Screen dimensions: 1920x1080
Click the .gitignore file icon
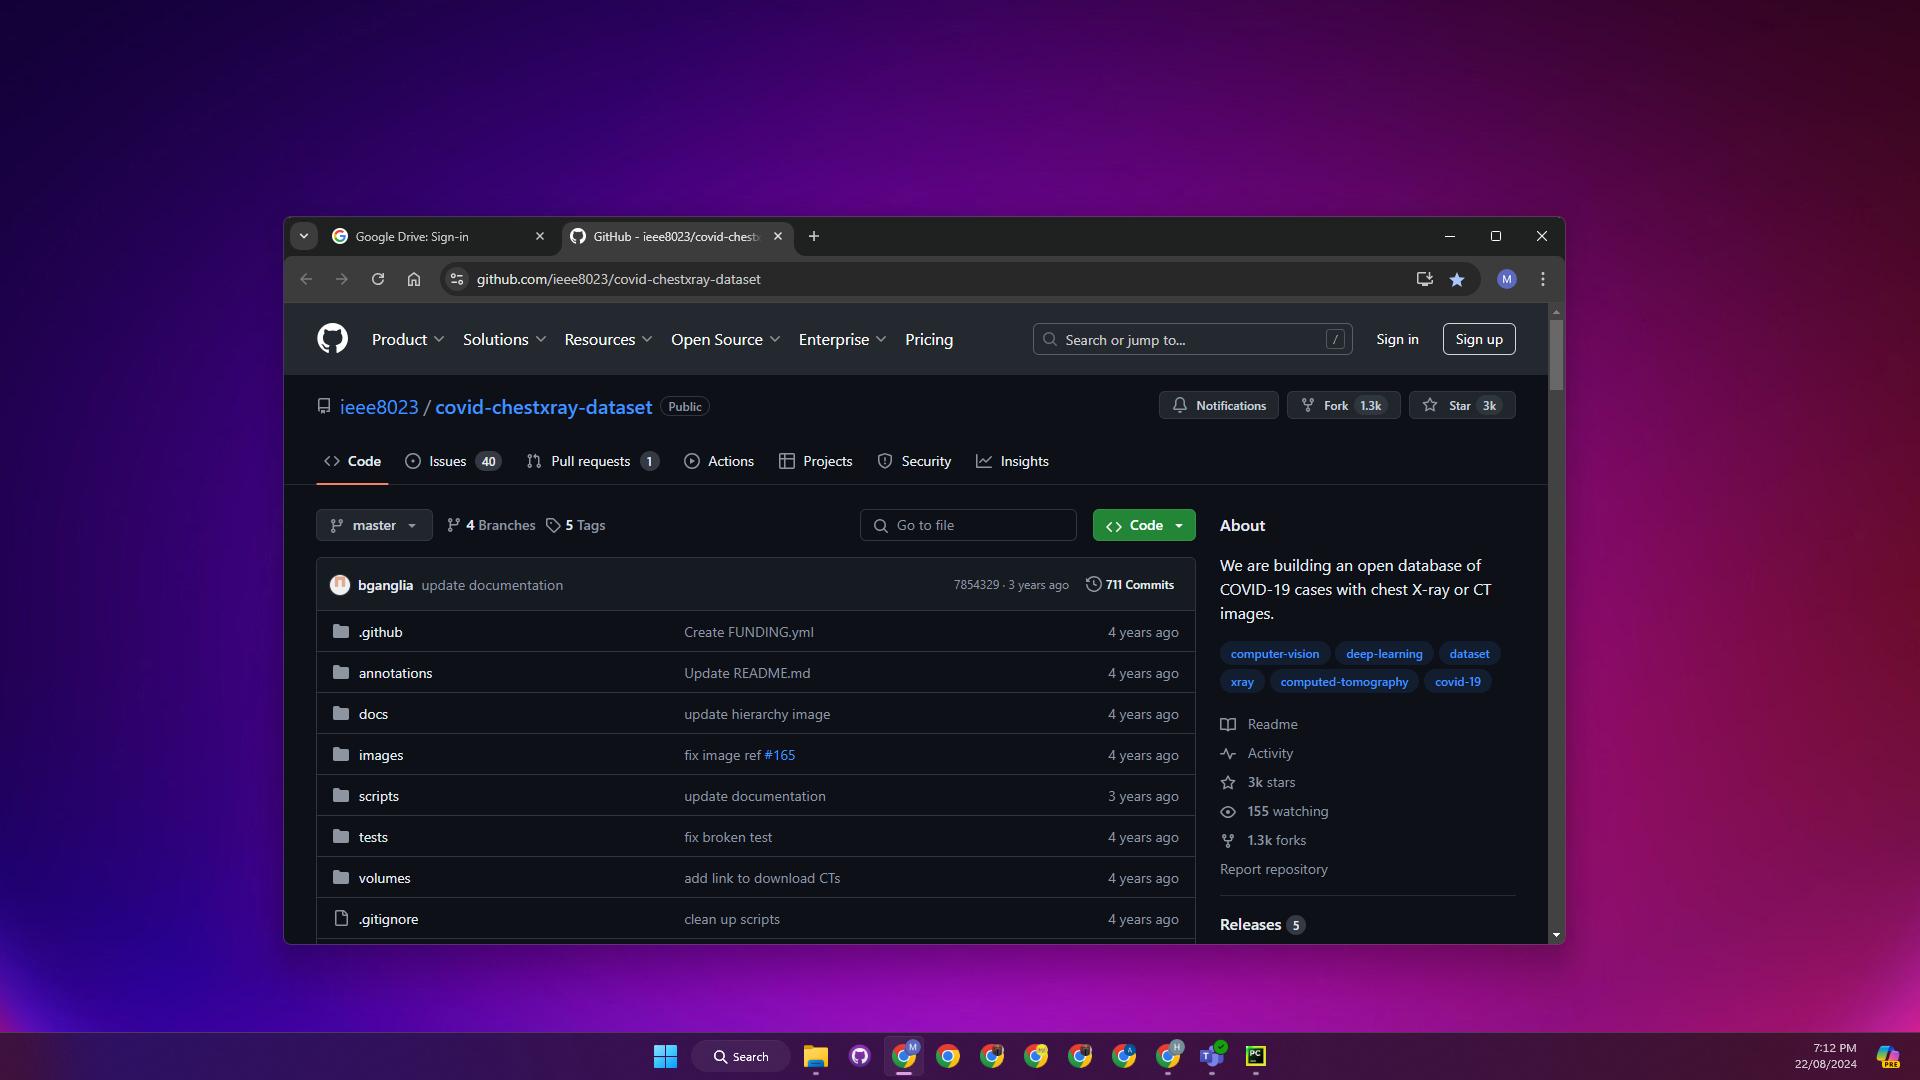pyautogui.click(x=341, y=919)
